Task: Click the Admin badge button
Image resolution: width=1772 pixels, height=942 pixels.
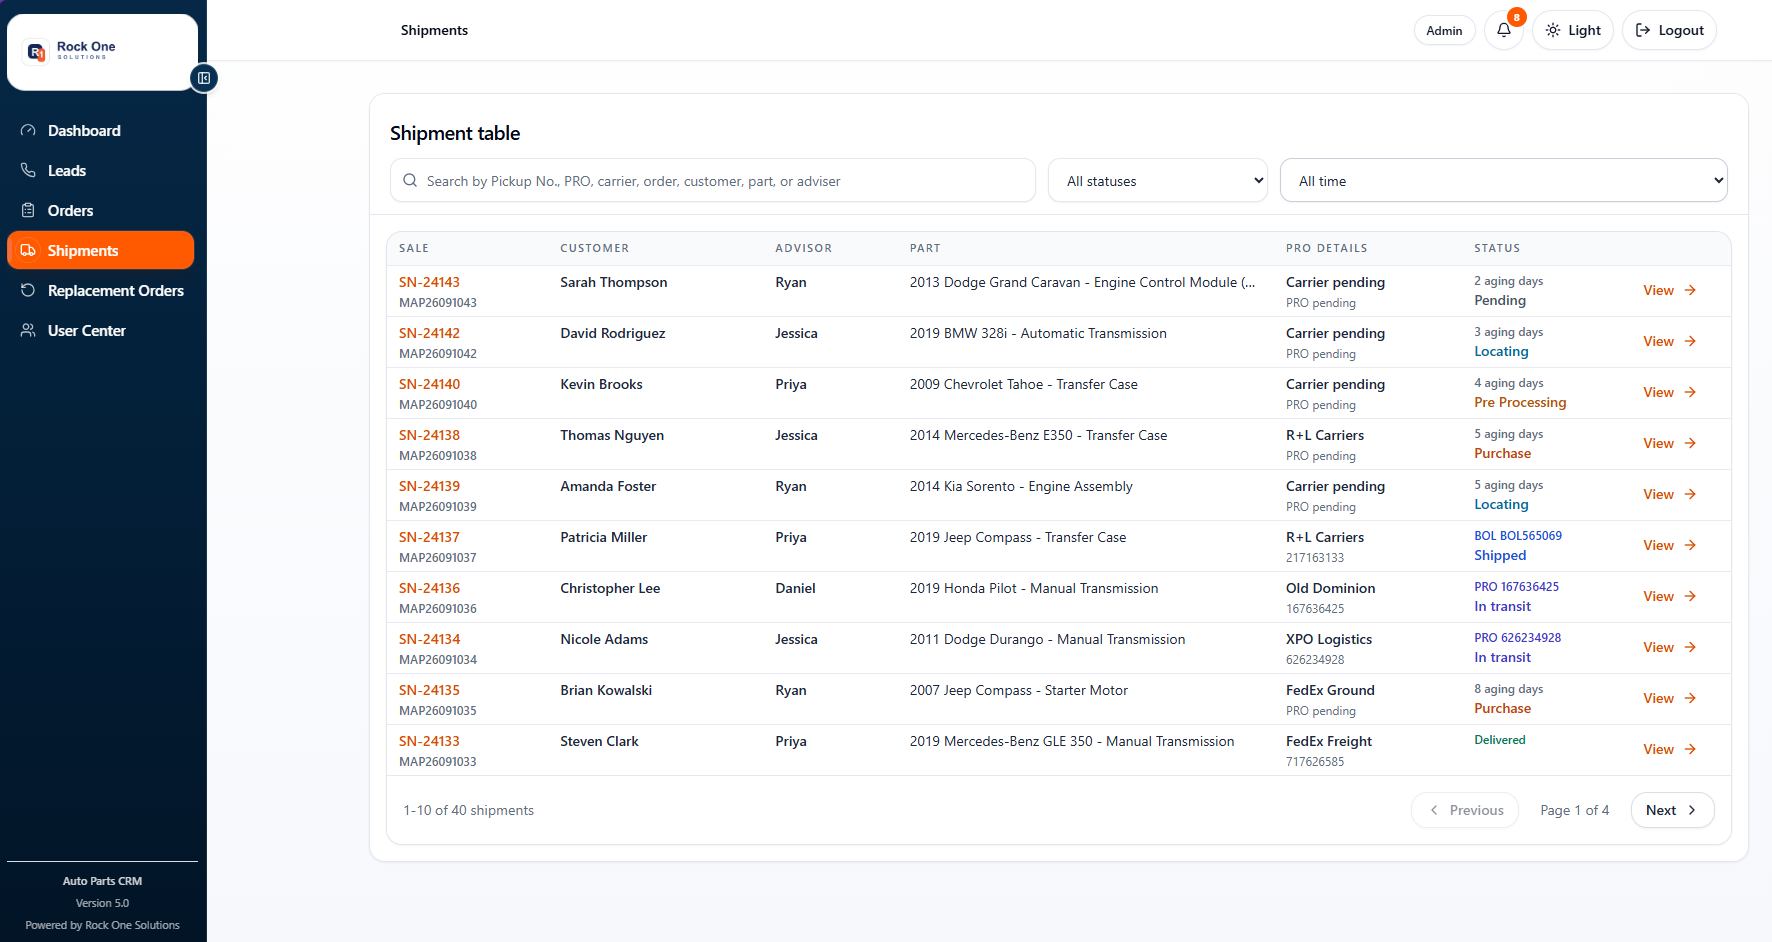Action: tap(1444, 30)
